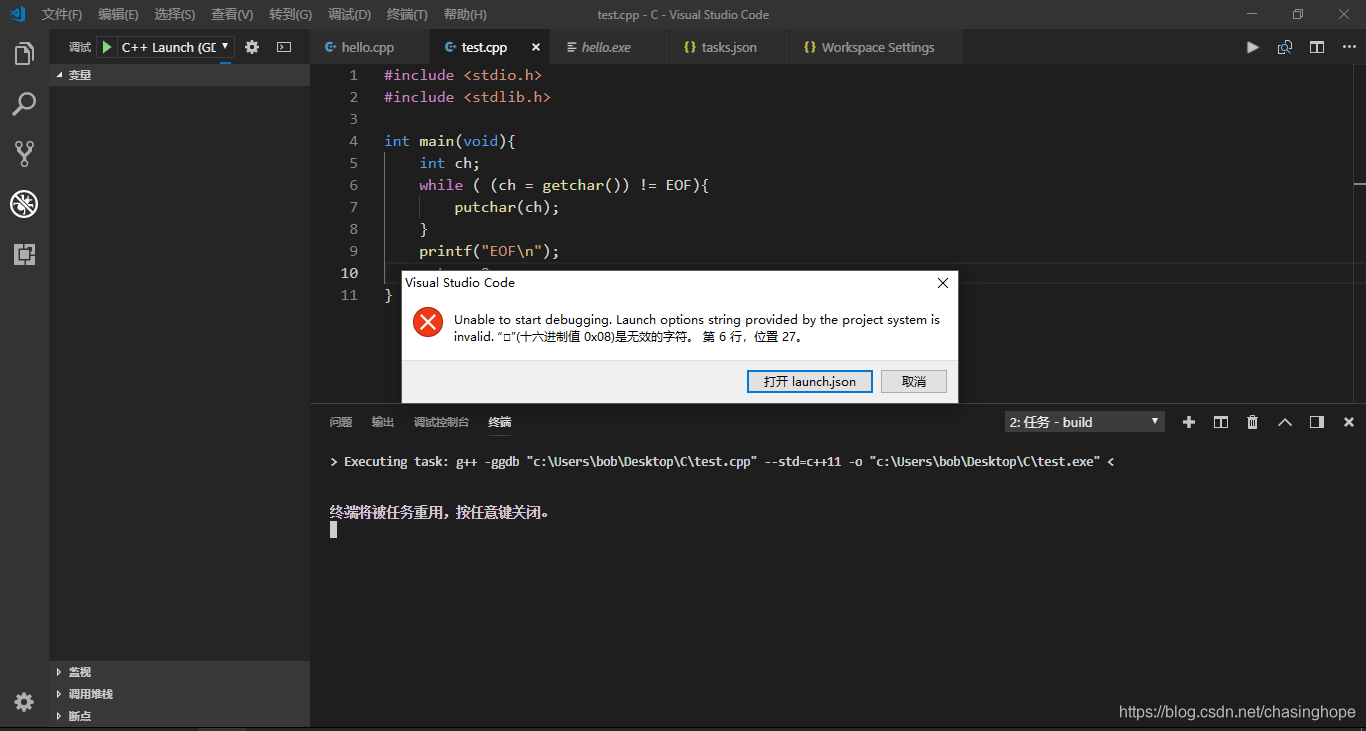Open the 编辑(E) menu
The image size is (1366, 731).
point(118,14)
